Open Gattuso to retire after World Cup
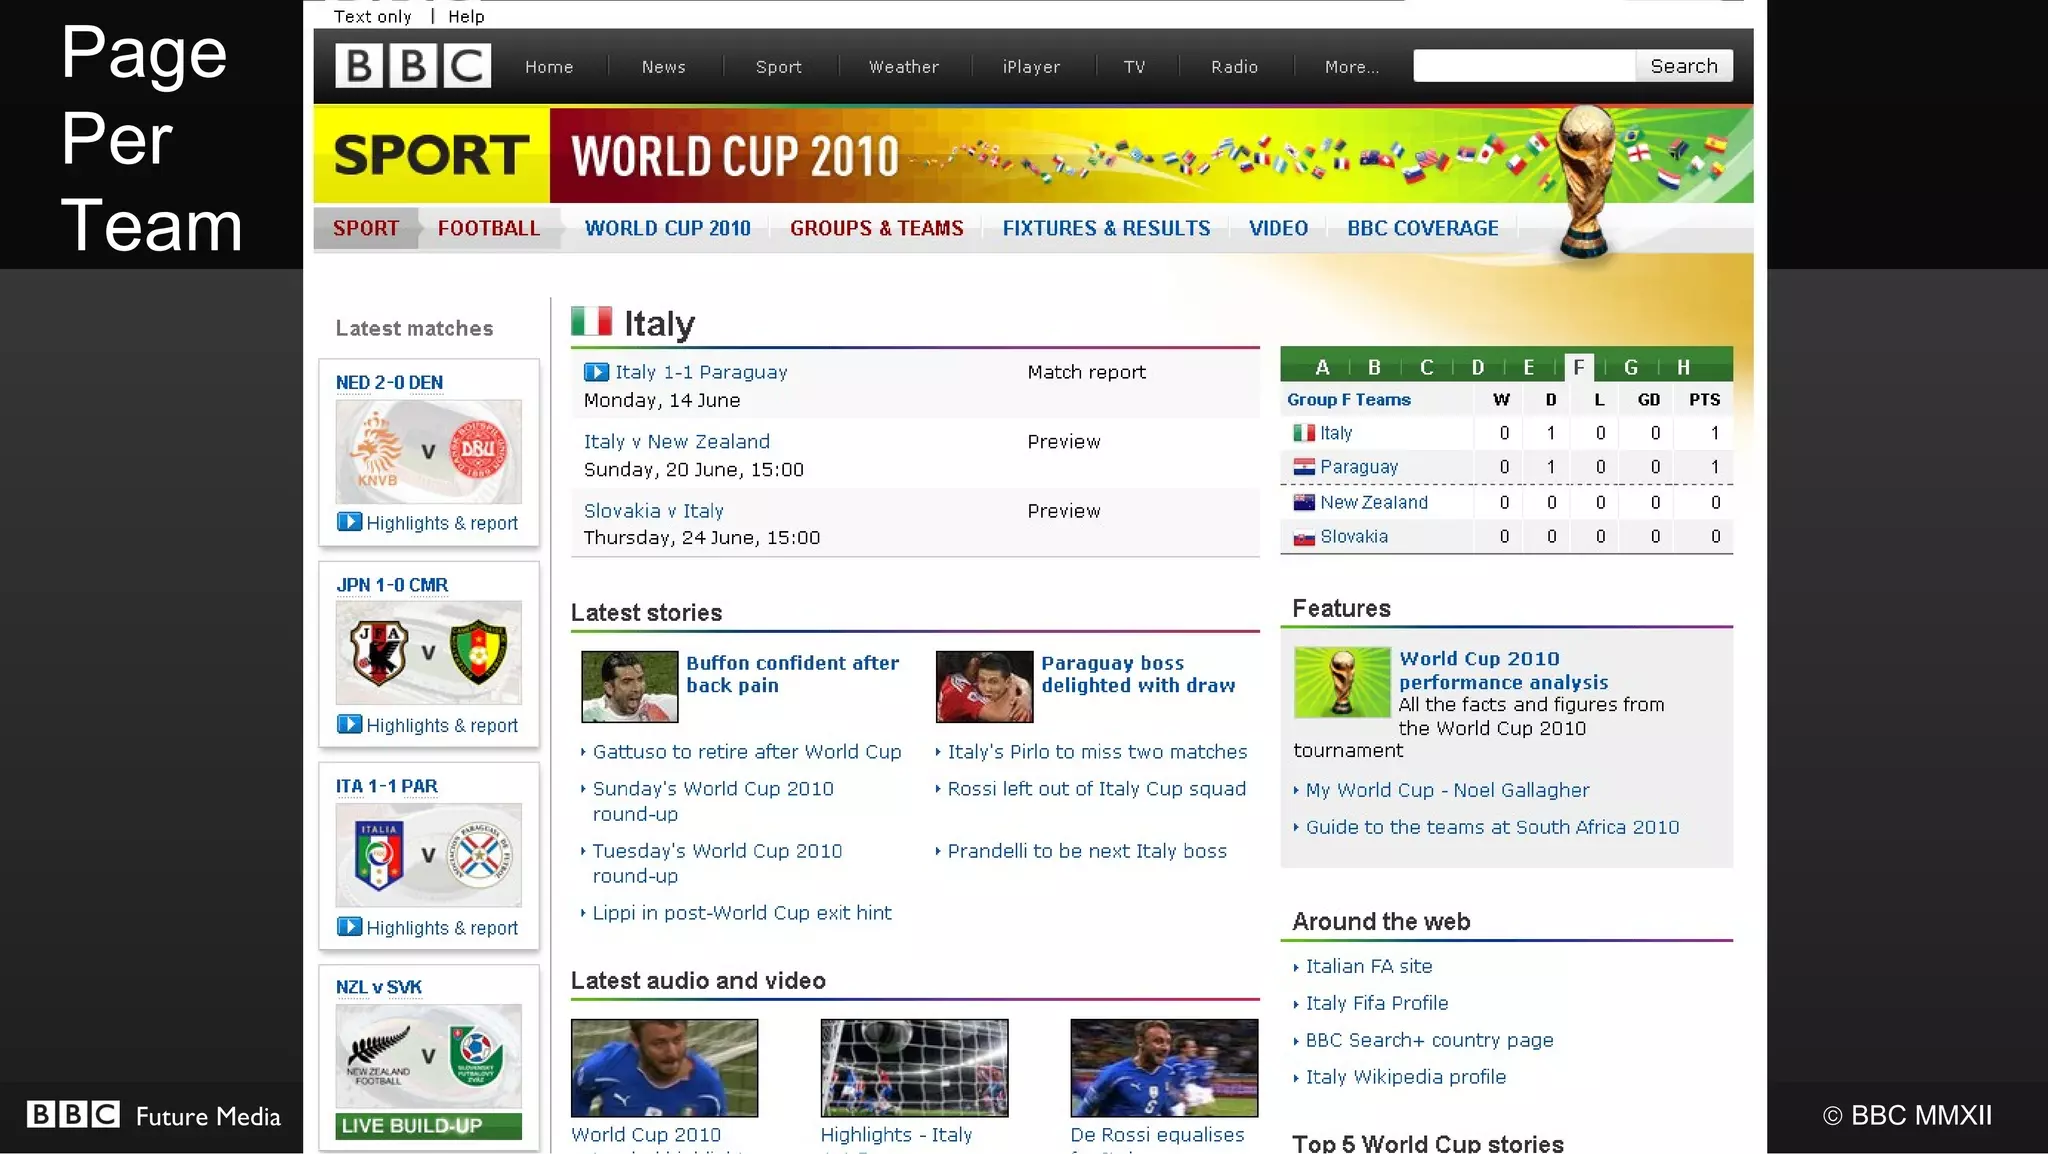 747,751
